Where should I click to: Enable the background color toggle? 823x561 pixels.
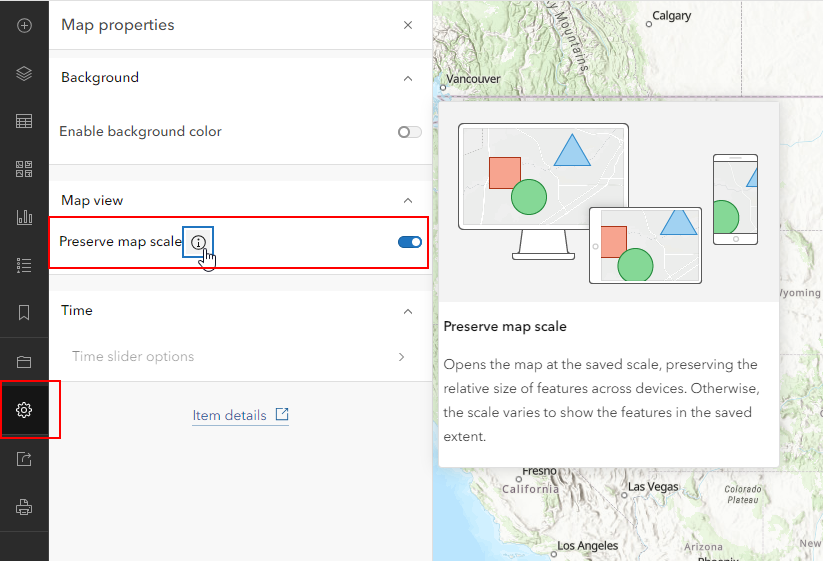point(409,132)
